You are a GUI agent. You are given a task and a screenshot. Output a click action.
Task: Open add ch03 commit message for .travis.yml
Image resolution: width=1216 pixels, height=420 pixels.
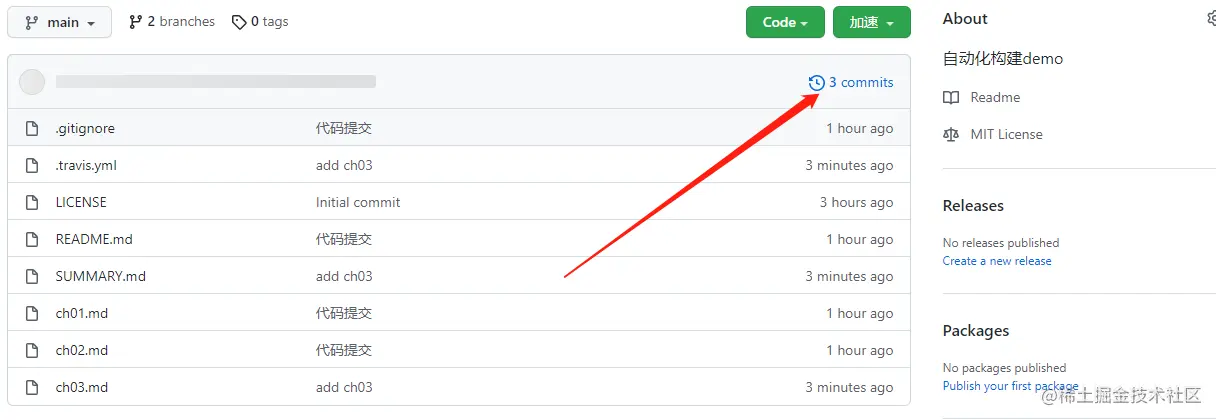pos(344,165)
